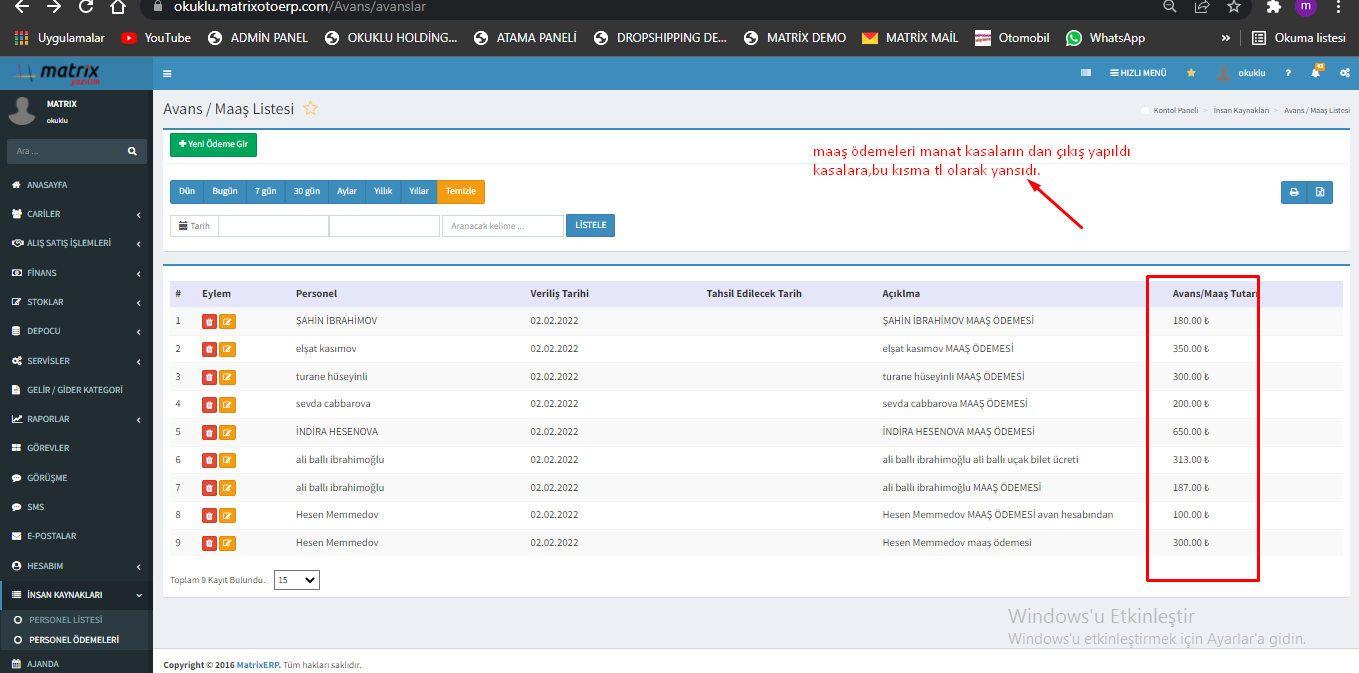Select the 30 gün date filter
This screenshot has height=673, width=1359.
tap(306, 191)
